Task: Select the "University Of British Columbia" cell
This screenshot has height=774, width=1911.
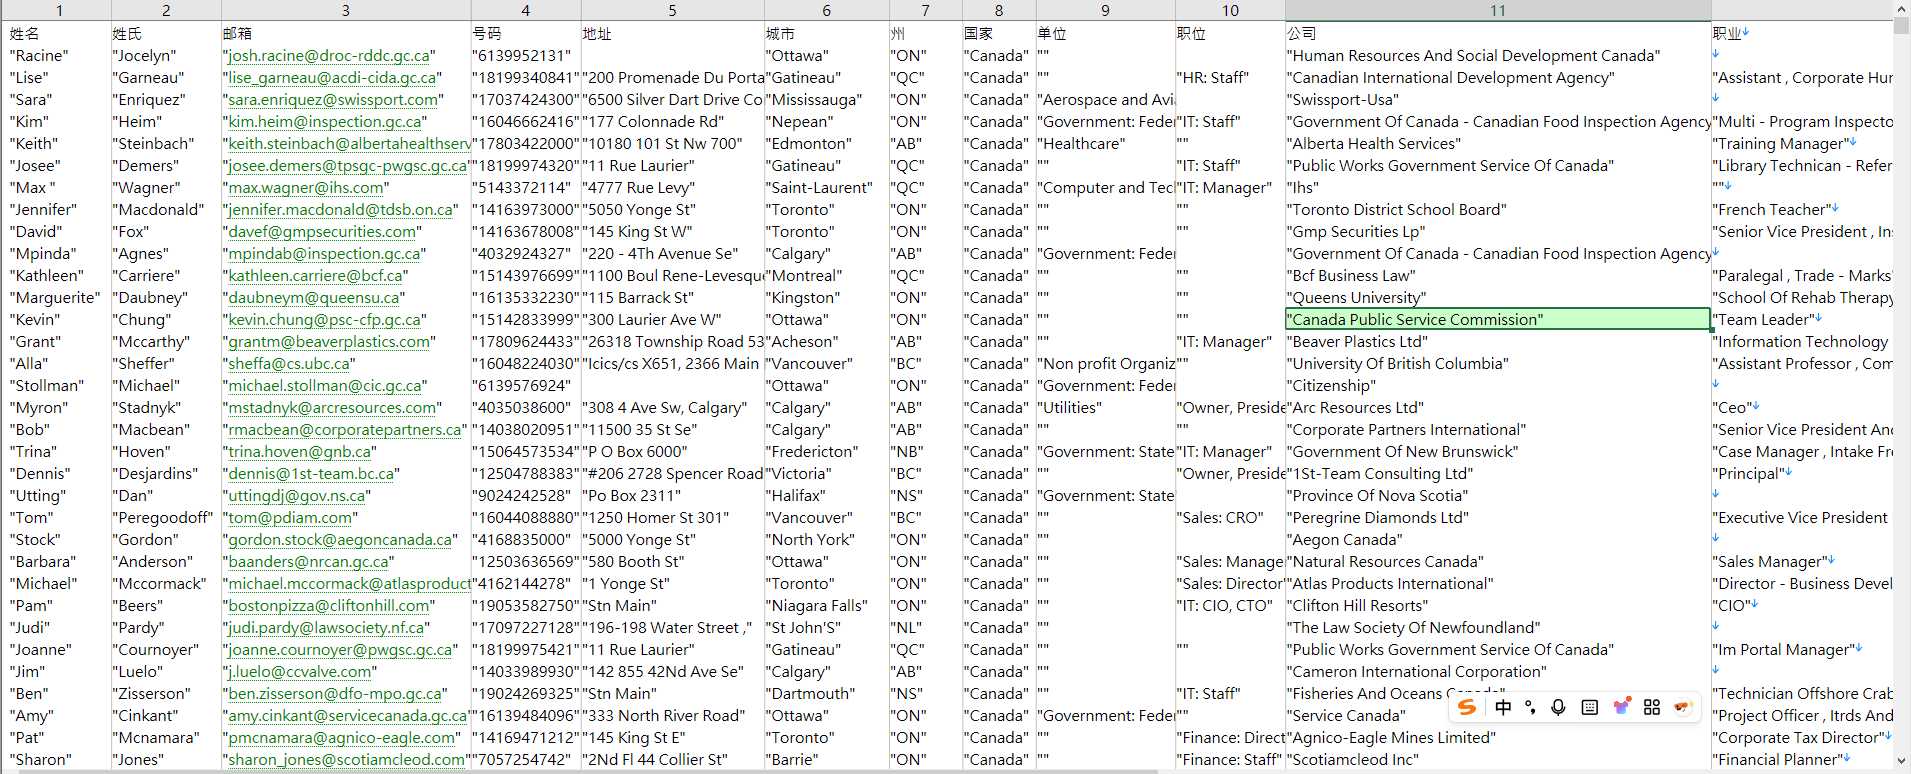Action: click(1498, 364)
